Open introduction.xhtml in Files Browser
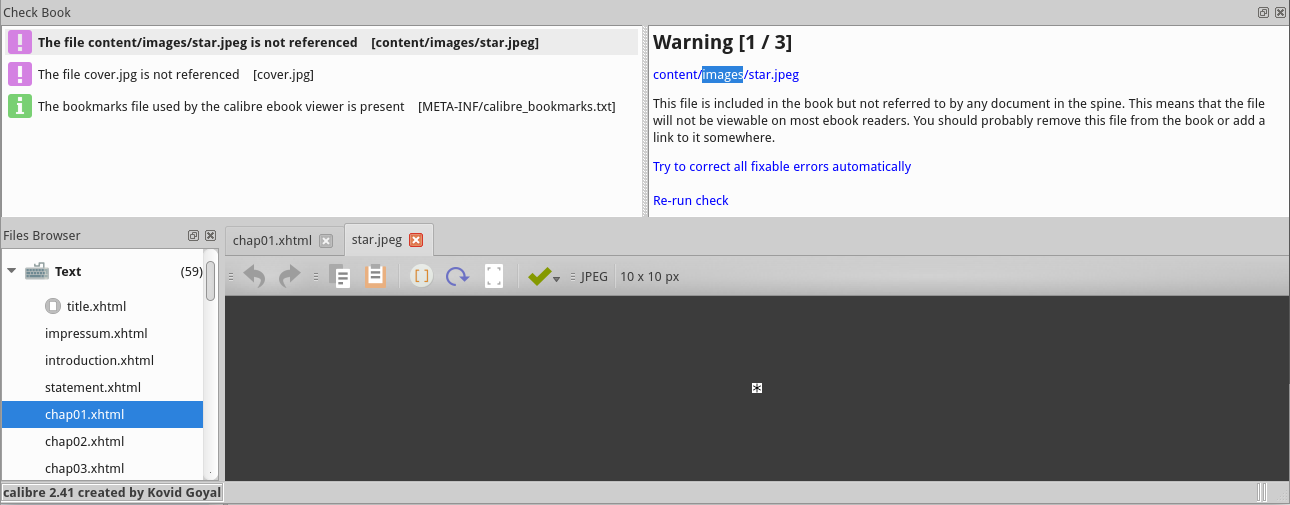Viewport: 1290px width, 505px height. click(x=99, y=360)
